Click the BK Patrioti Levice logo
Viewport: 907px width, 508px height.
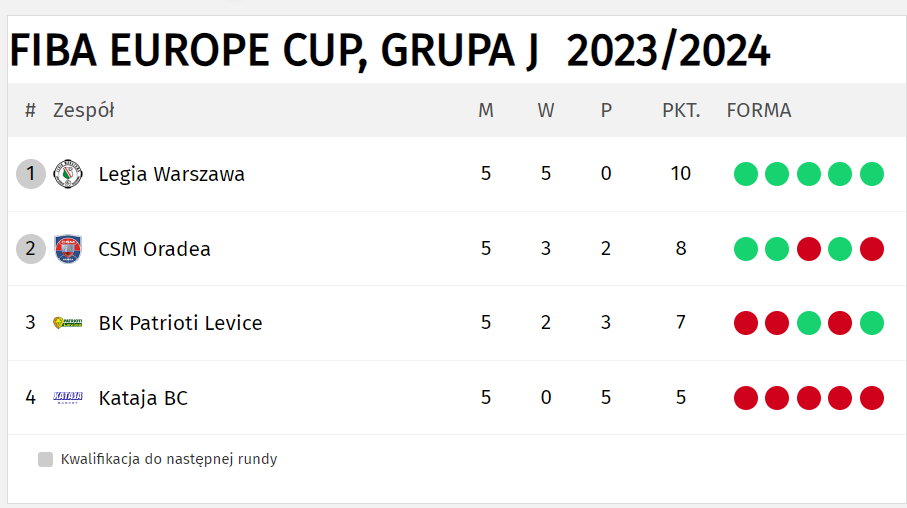(68, 323)
